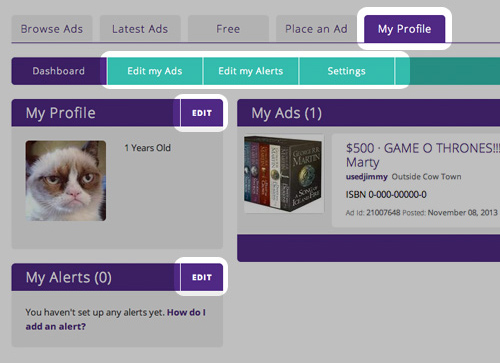Go to Edit my Ads

pyautogui.click(x=155, y=71)
